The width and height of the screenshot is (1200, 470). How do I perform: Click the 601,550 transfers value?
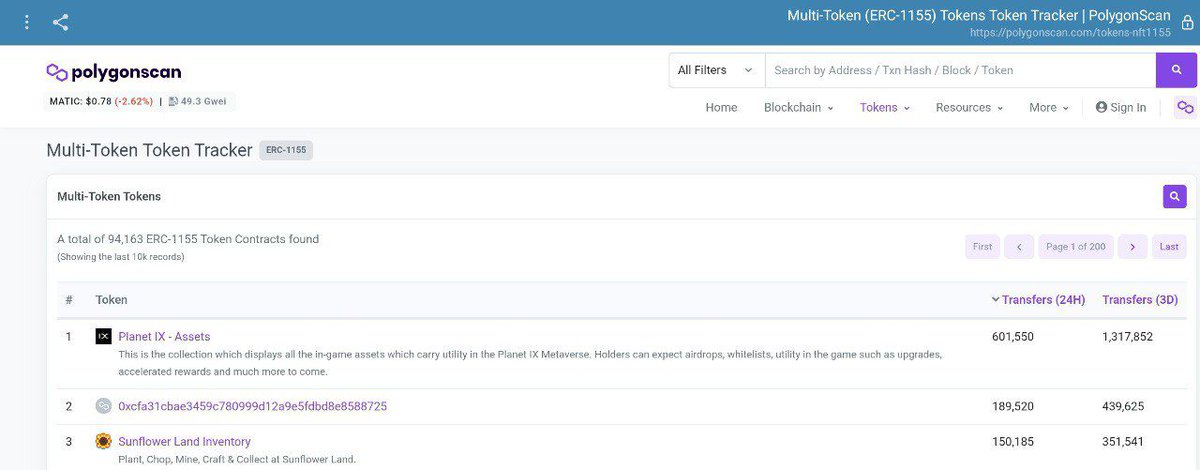1013,336
